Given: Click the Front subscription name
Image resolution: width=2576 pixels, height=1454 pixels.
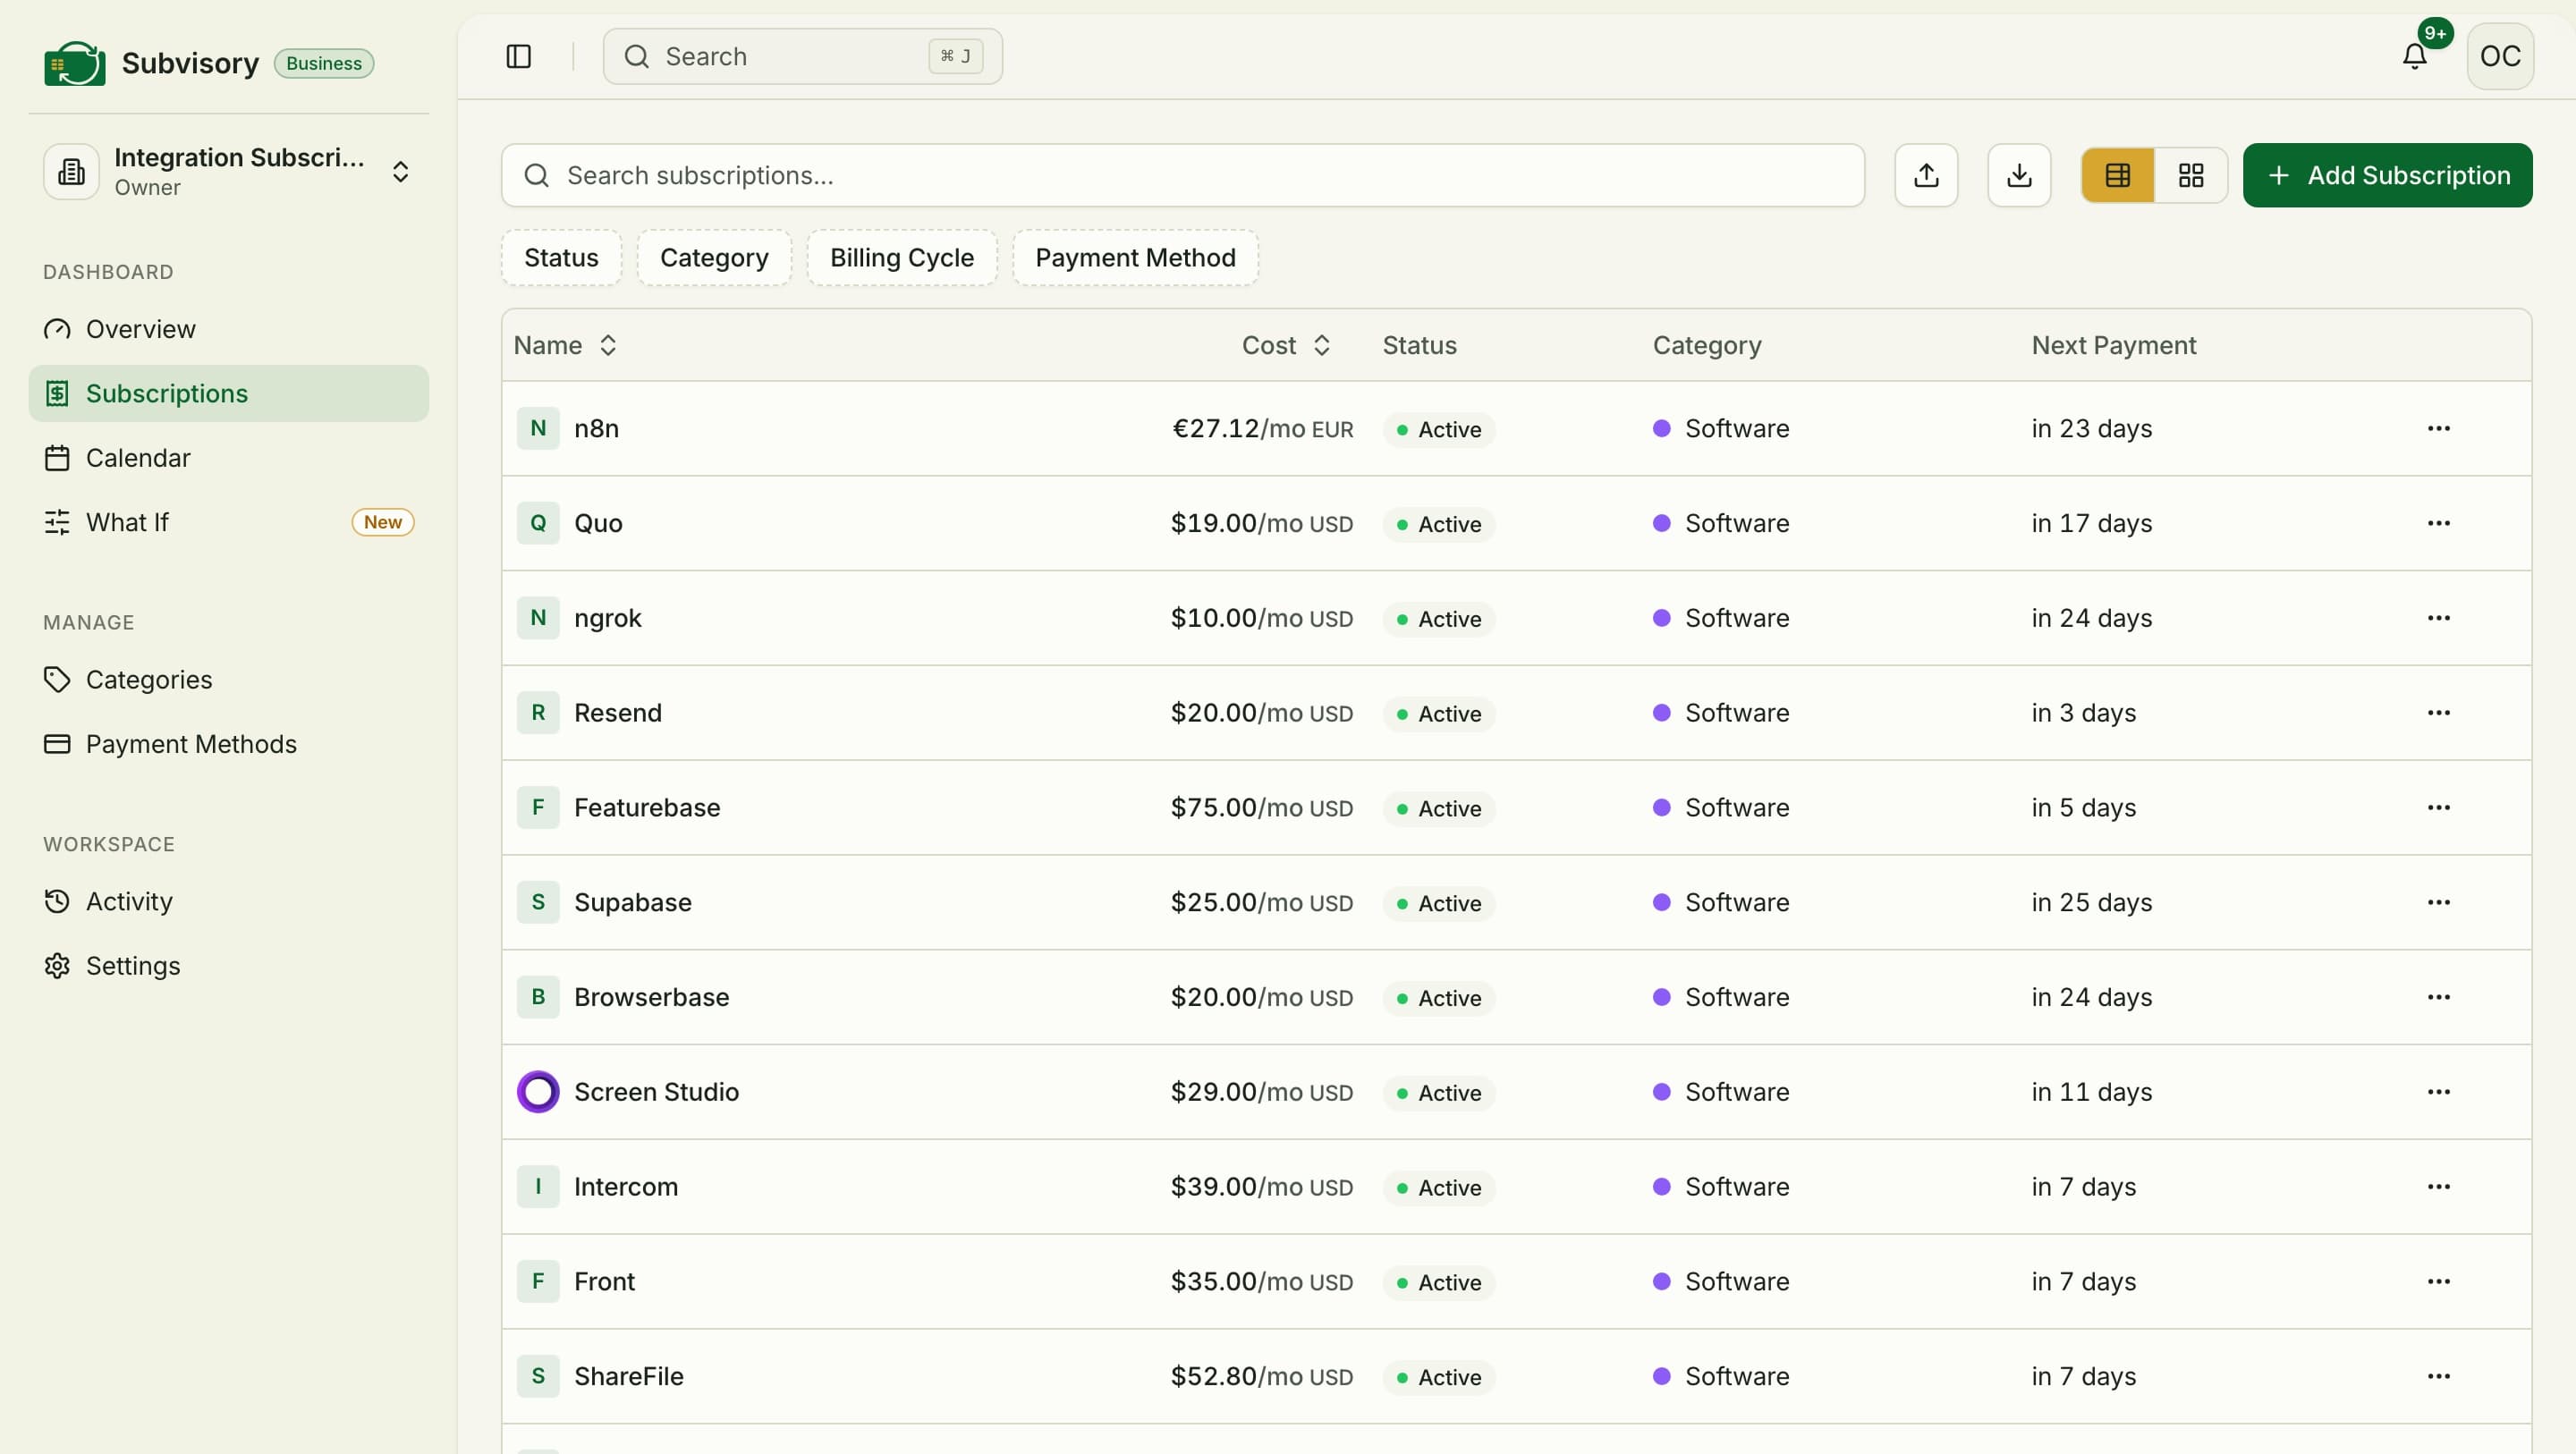Looking at the screenshot, I should click(x=604, y=1281).
